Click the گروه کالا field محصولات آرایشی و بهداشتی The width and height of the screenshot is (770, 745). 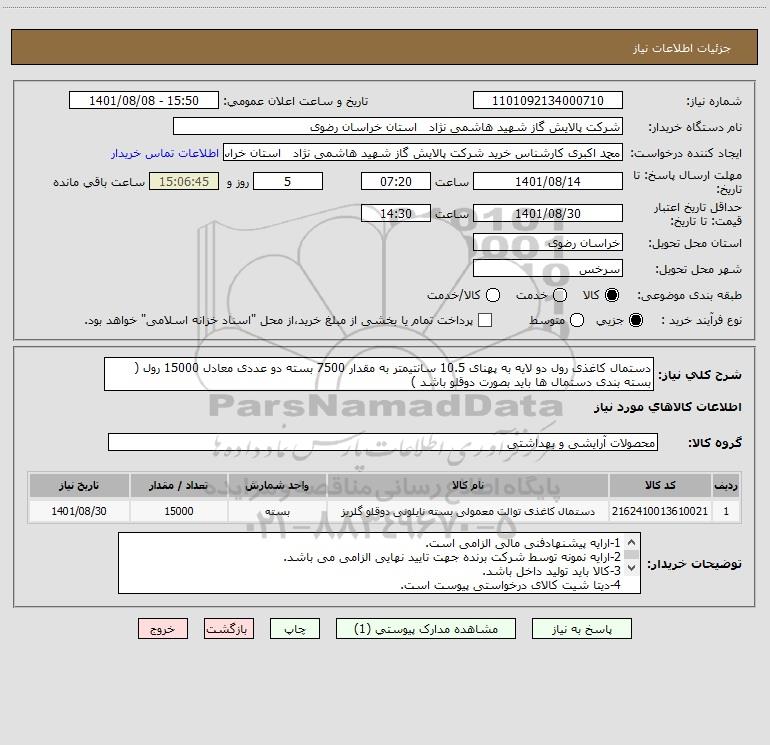click(383, 442)
